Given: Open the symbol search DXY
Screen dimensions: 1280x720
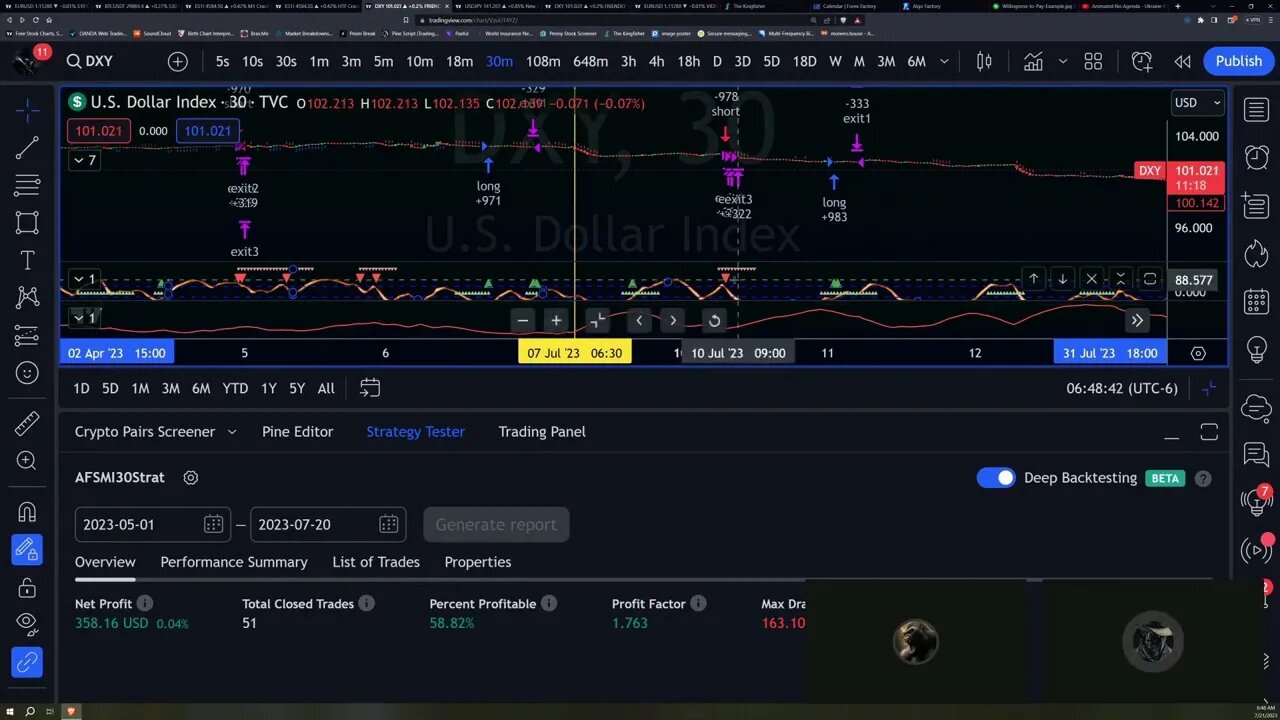Looking at the screenshot, I should [90, 61].
